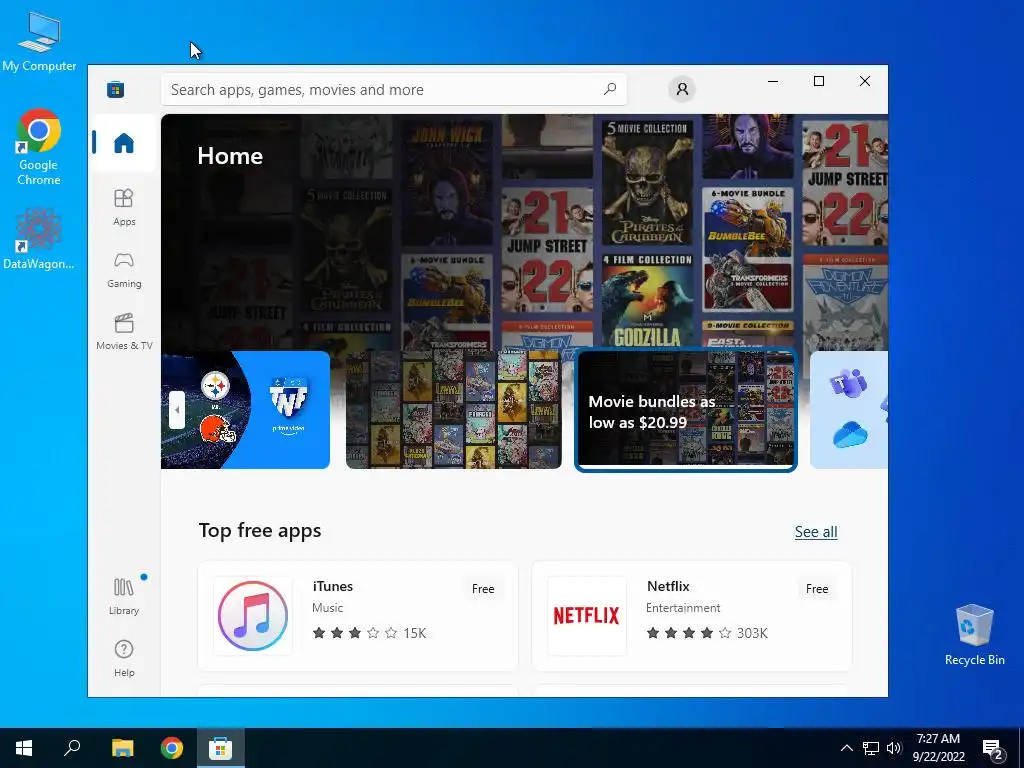
Task: Click the Top free apps heading
Action: (260, 530)
